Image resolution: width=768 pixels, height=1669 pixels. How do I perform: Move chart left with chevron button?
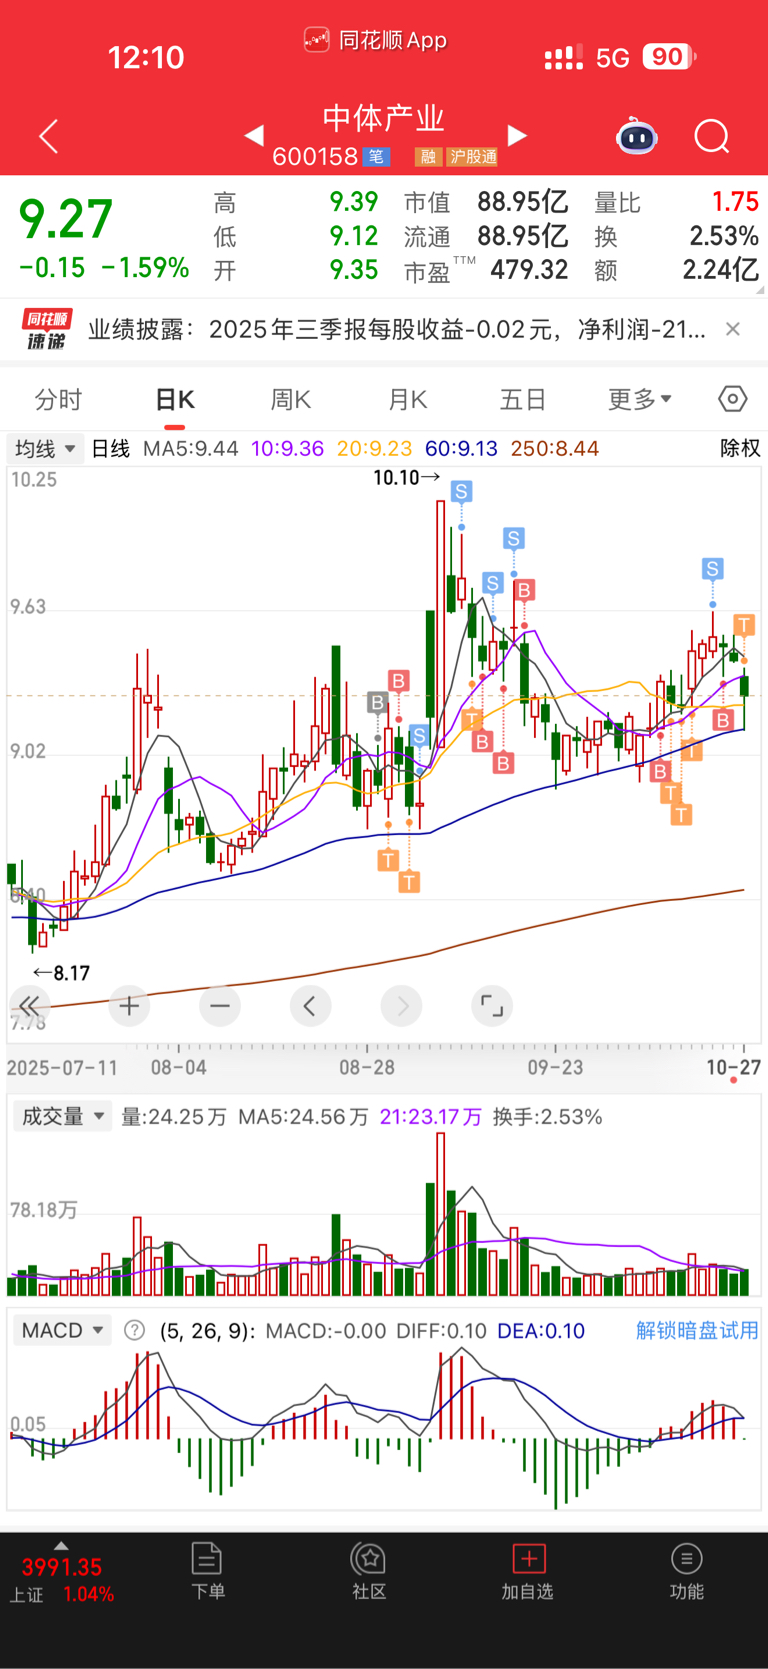(x=310, y=1006)
